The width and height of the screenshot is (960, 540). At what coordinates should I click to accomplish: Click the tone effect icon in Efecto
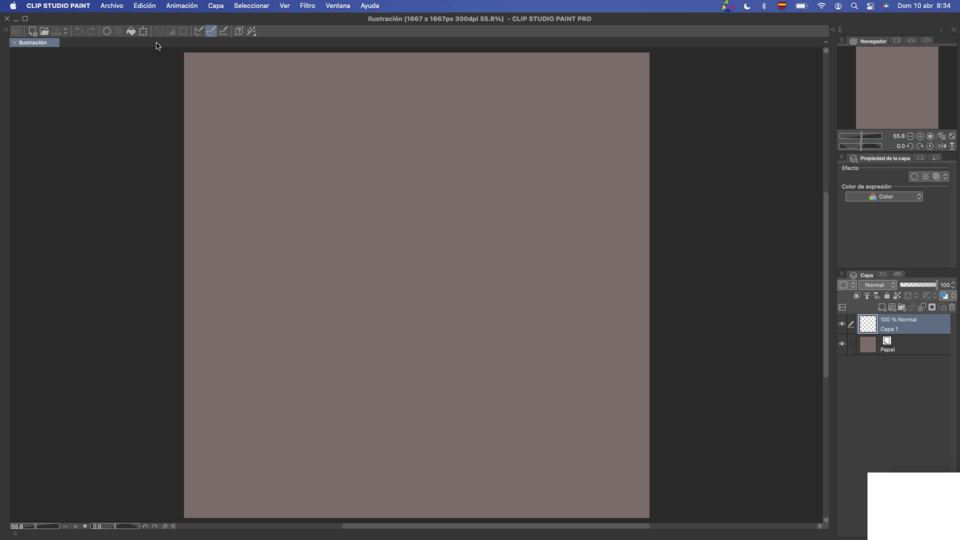(x=926, y=176)
